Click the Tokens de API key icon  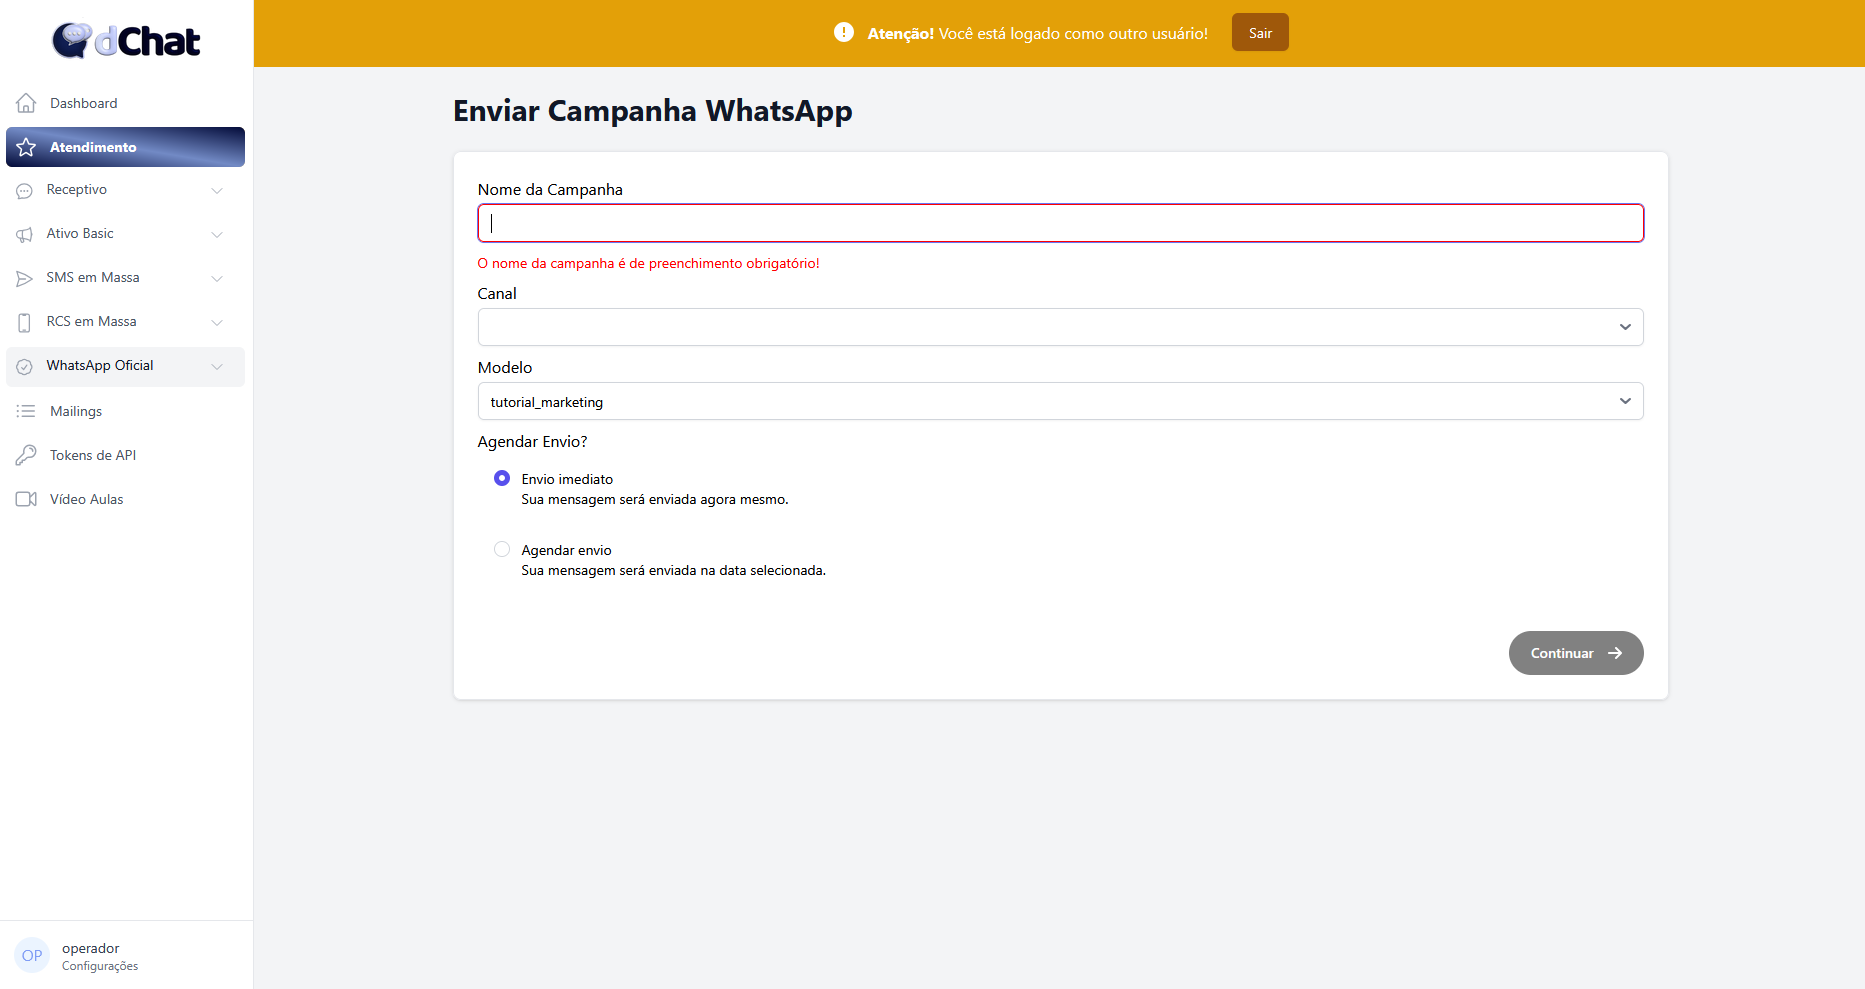(x=26, y=455)
